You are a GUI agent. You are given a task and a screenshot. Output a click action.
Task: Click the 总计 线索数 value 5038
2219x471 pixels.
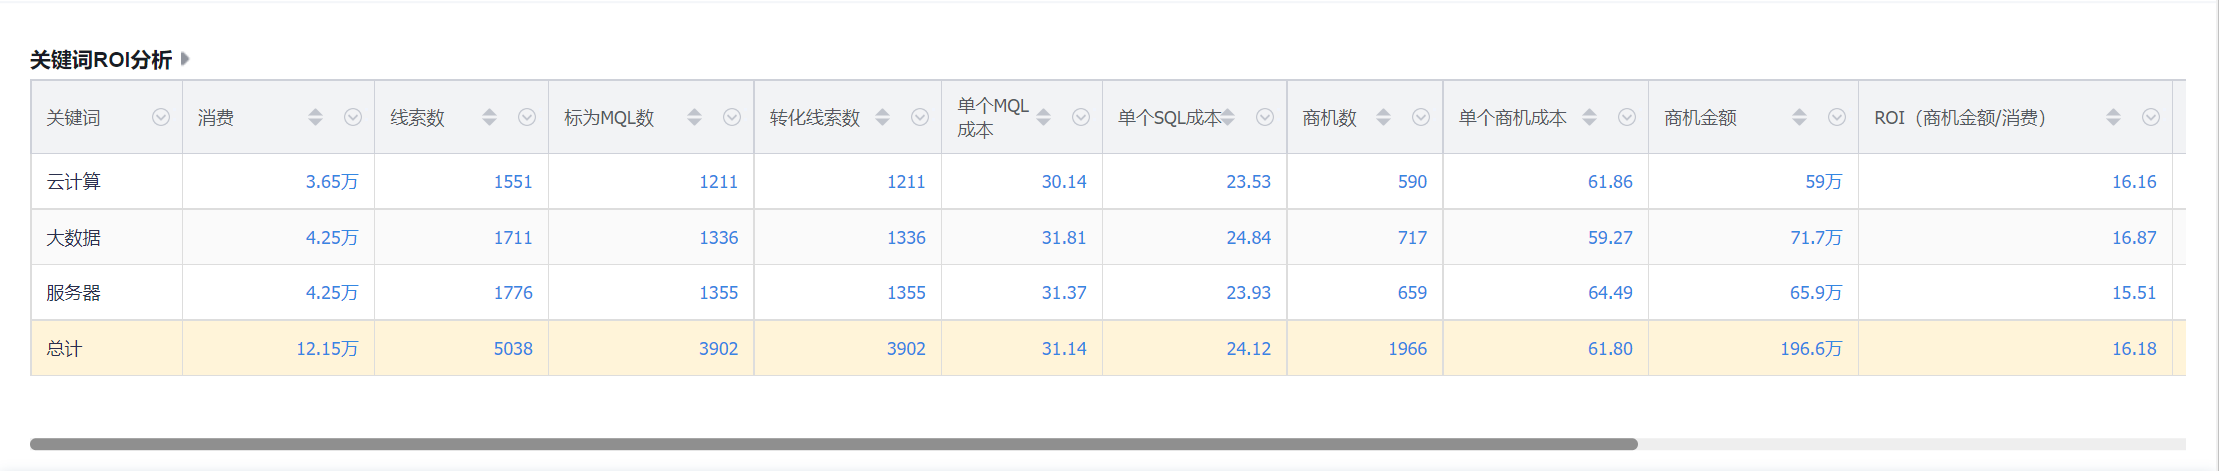[513, 349]
